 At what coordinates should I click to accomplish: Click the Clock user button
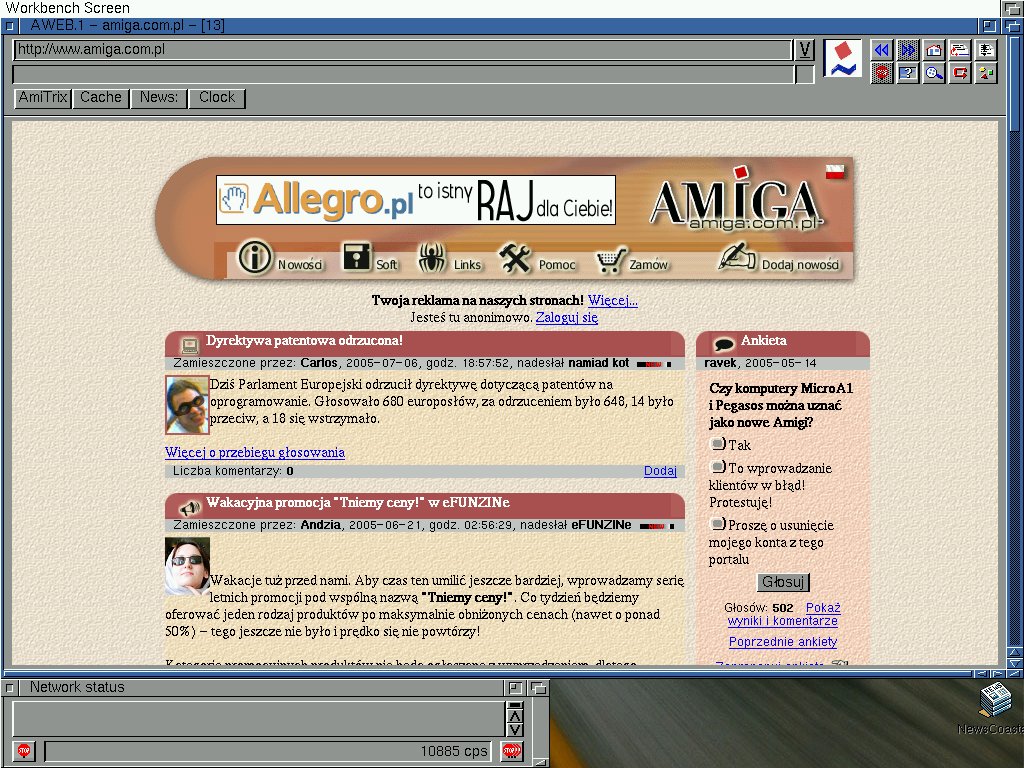click(x=217, y=98)
